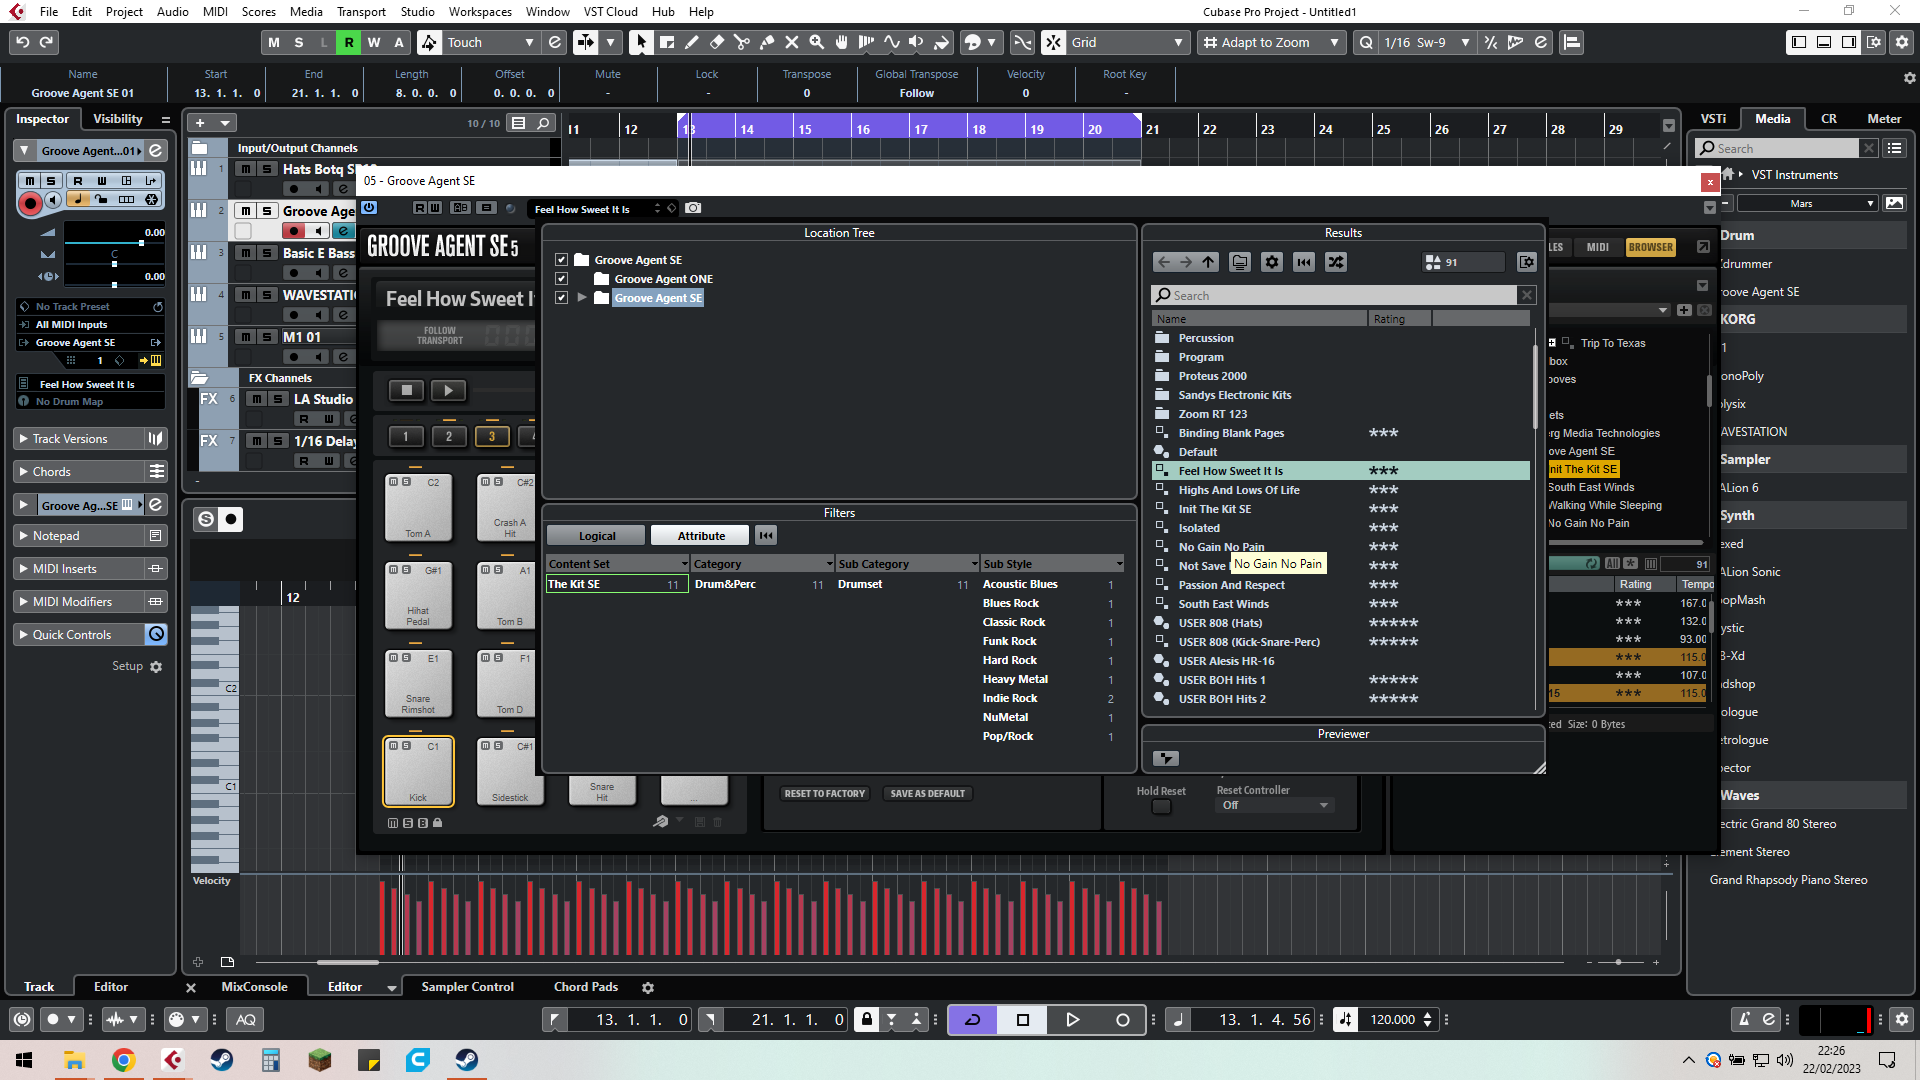
Task: Select the Zoom magnifier tool
Action: click(x=817, y=42)
